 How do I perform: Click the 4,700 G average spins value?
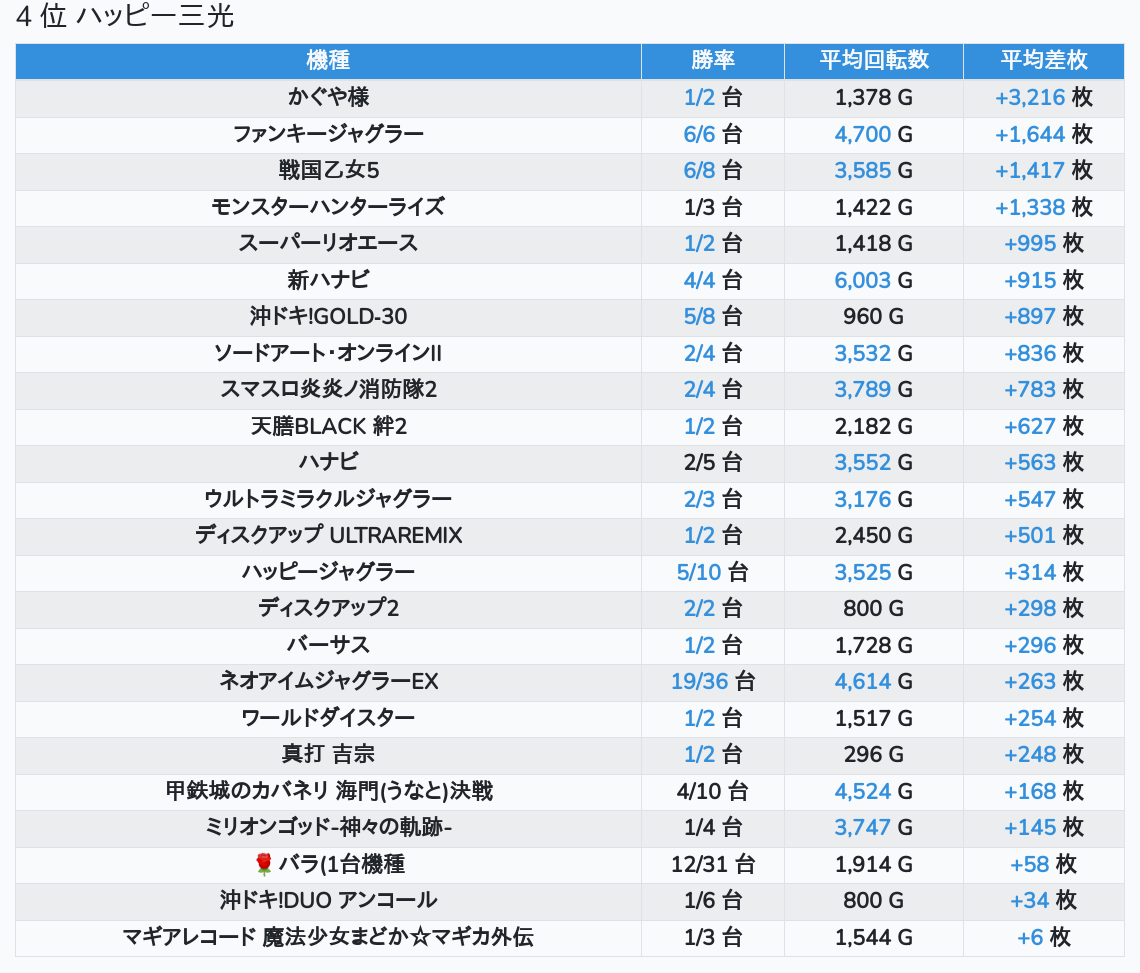874,135
